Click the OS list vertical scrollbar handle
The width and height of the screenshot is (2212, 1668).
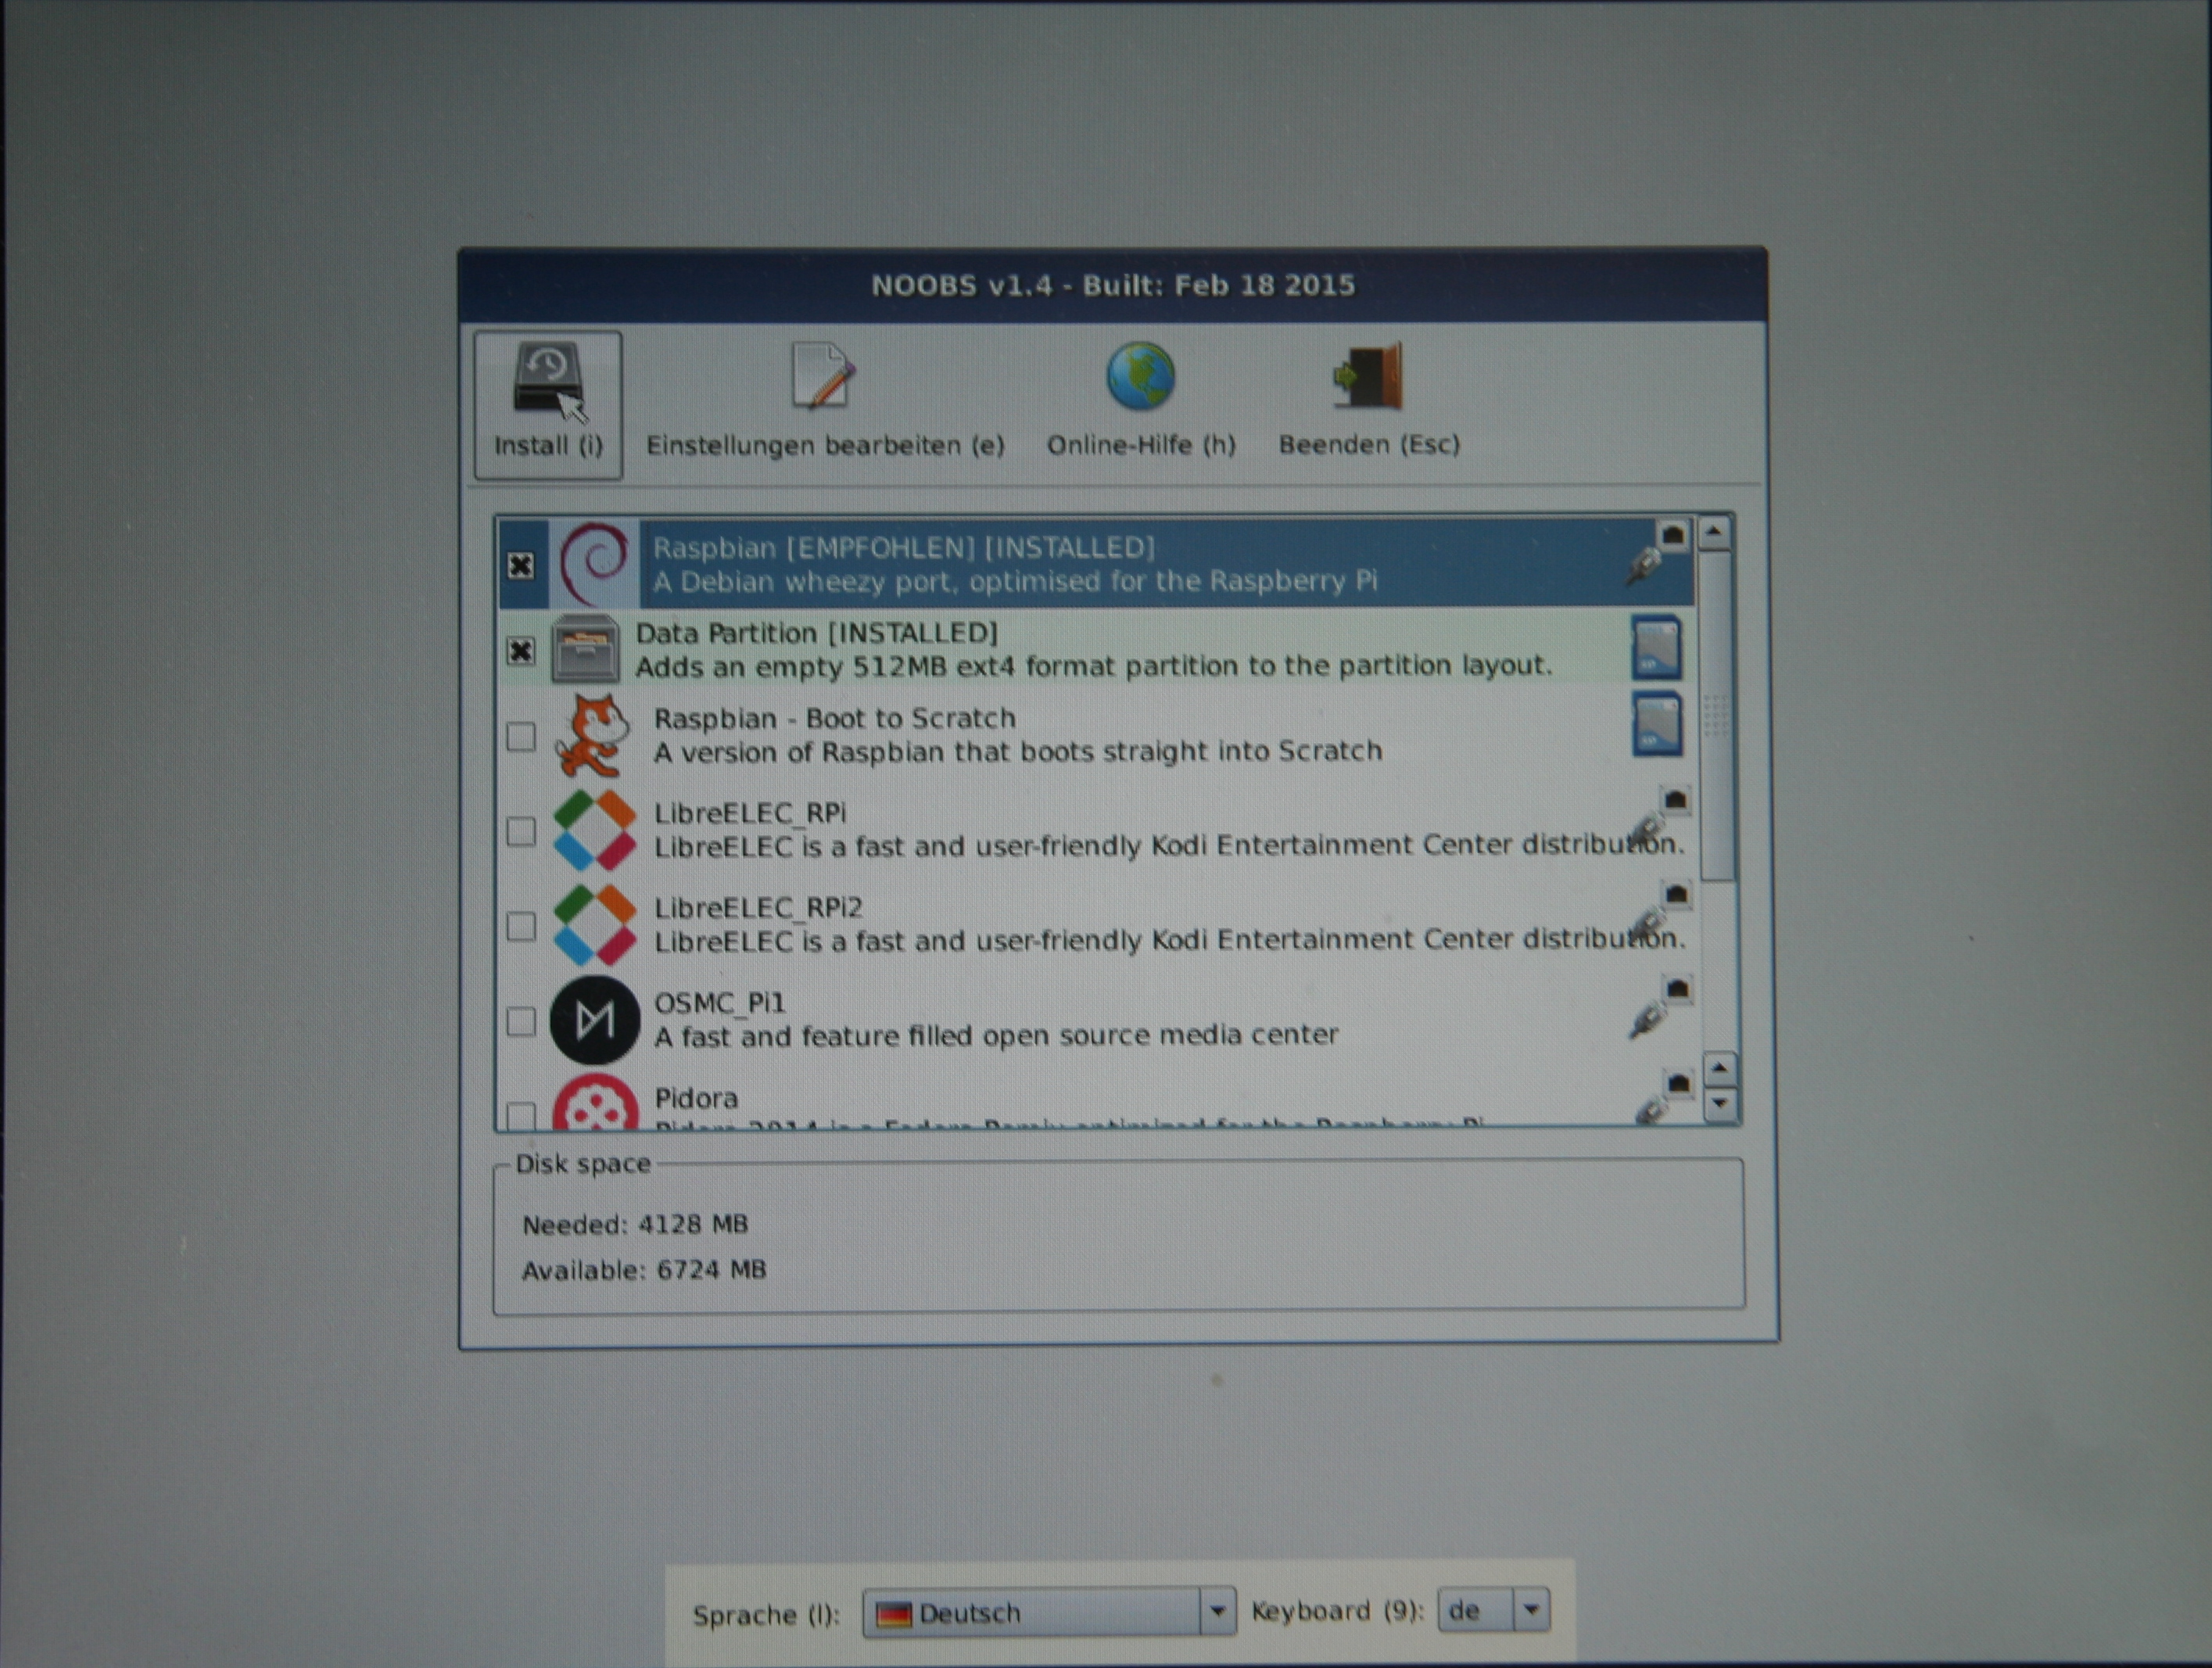pyautogui.click(x=1715, y=715)
